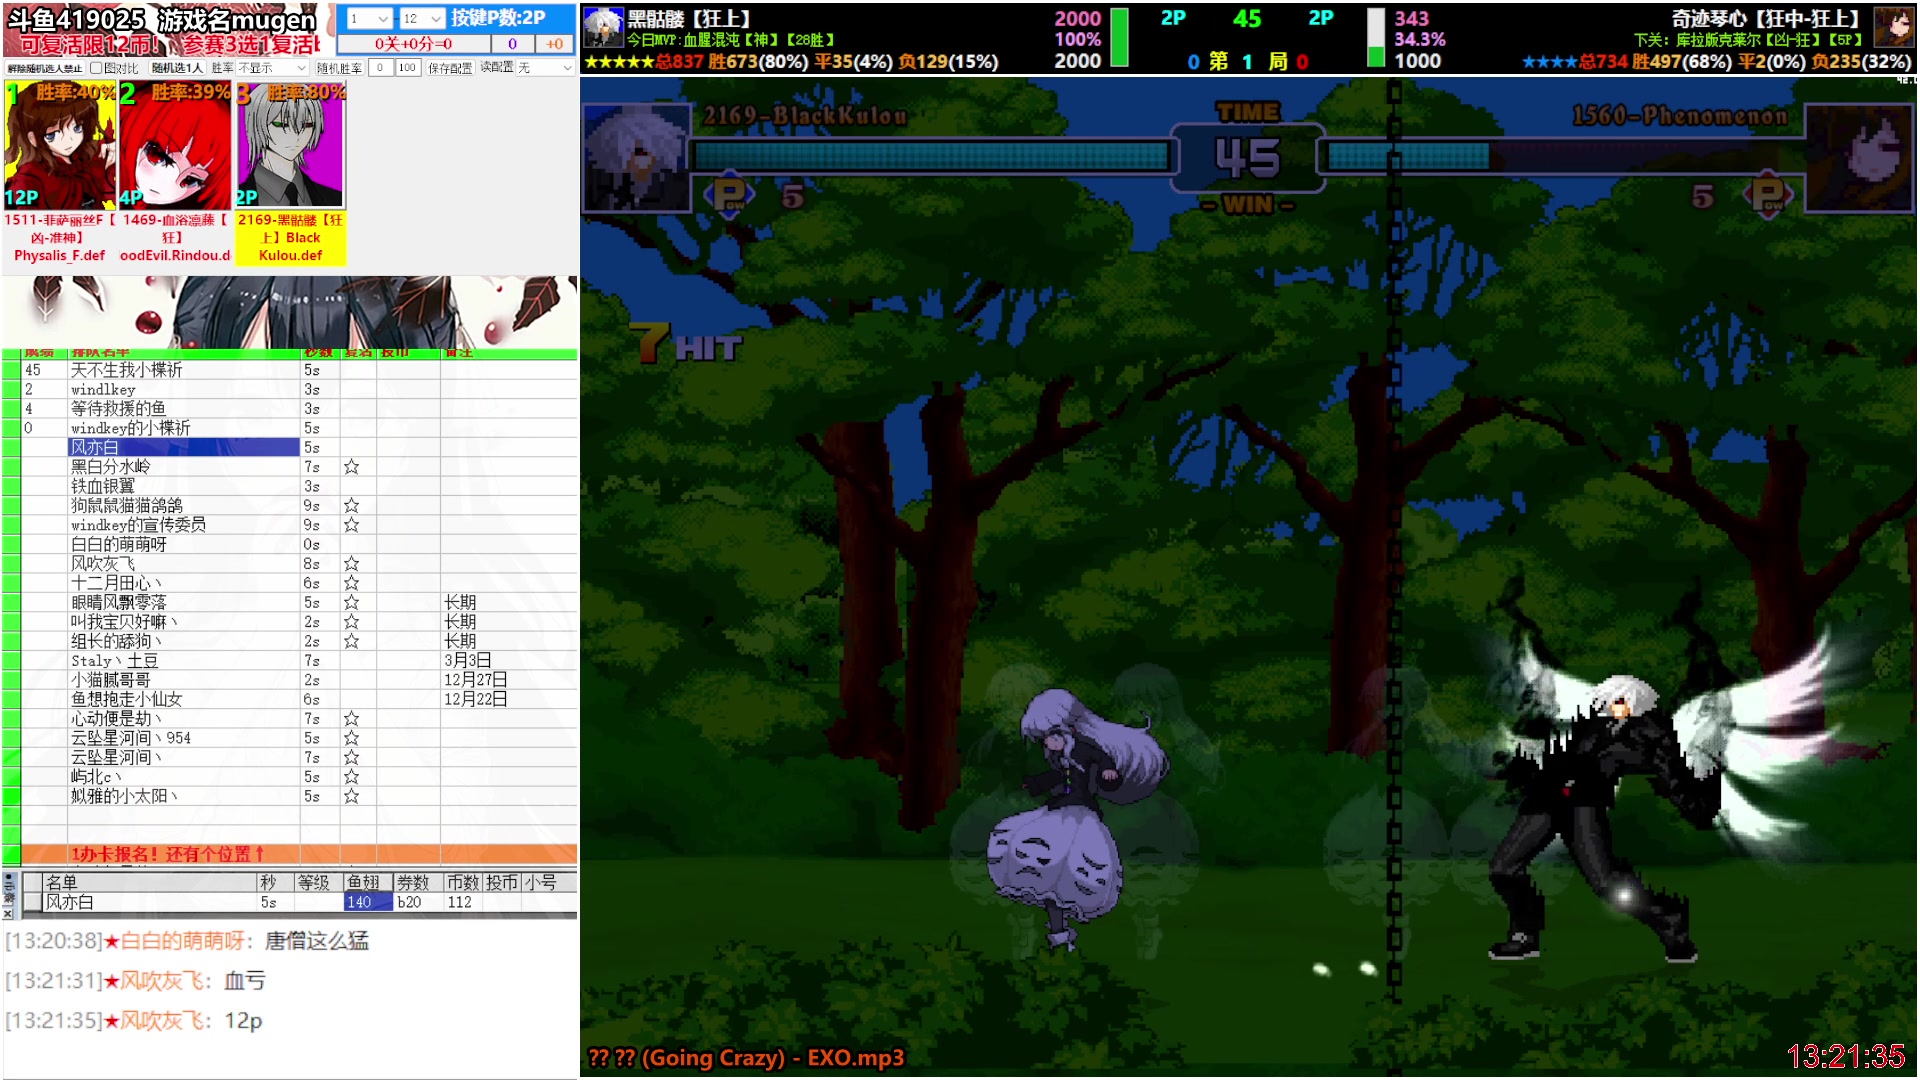Select the 天不生我小楪祈 queue row
The width and height of the screenshot is (1920, 1080).
tap(184, 370)
